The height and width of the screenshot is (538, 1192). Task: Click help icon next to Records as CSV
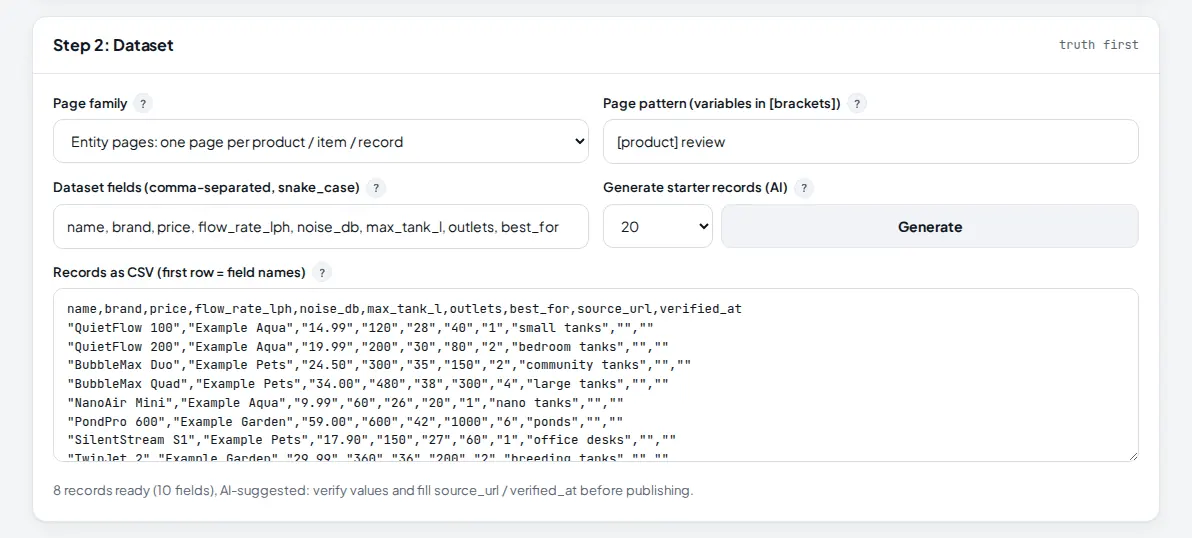[x=322, y=272]
